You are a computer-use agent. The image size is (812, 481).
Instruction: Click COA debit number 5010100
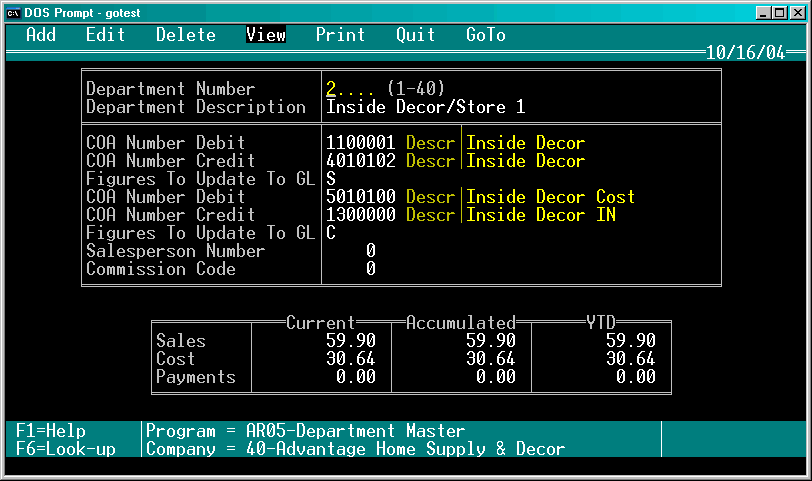point(361,197)
